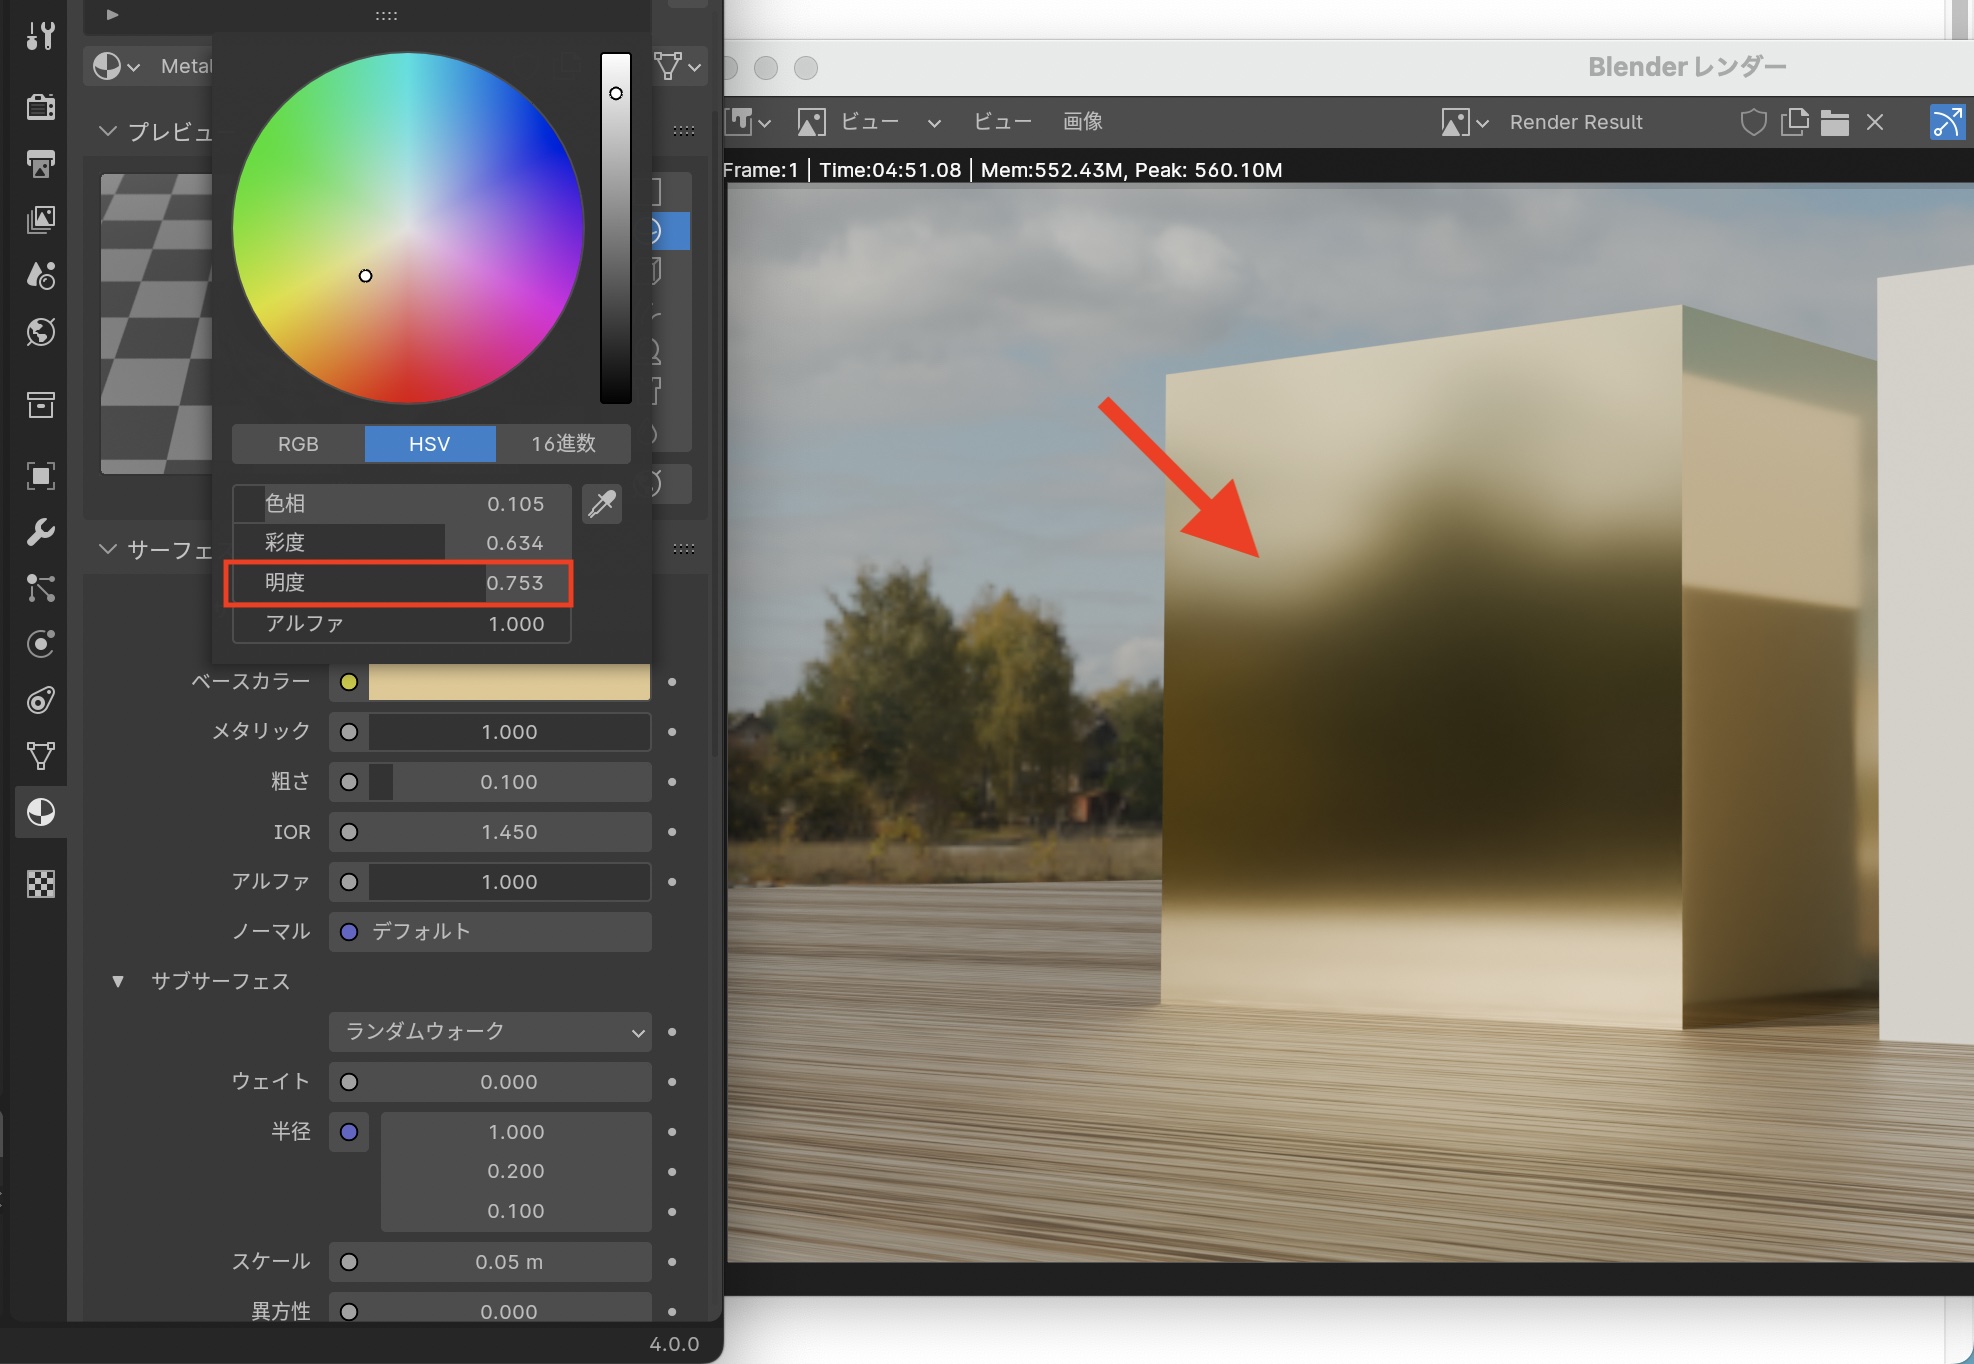The image size is (1974, 1364).
Task: Click the メタリック input socket dot
Action: tap(349, 732)
